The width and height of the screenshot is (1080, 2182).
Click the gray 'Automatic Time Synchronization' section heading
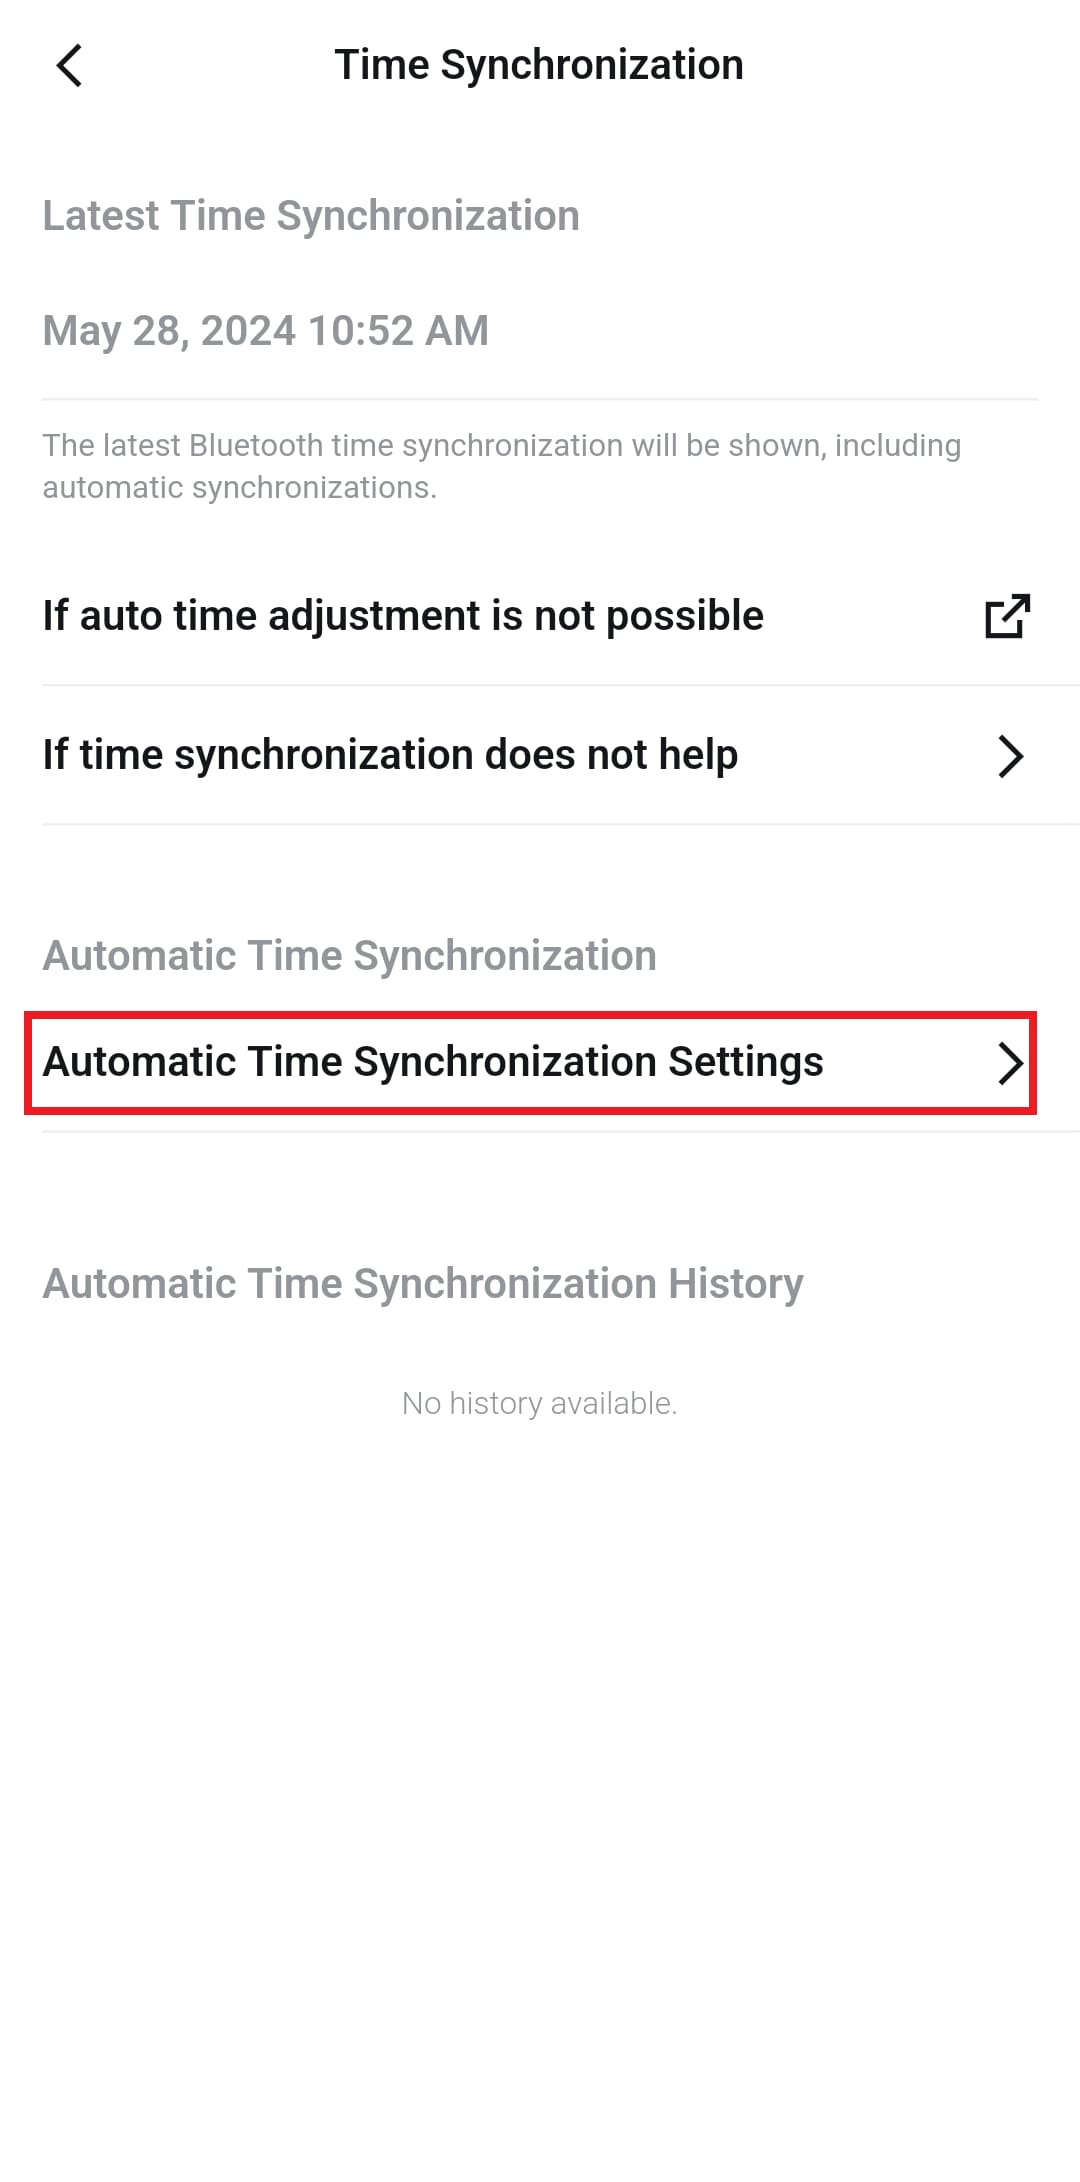point(349,956)
